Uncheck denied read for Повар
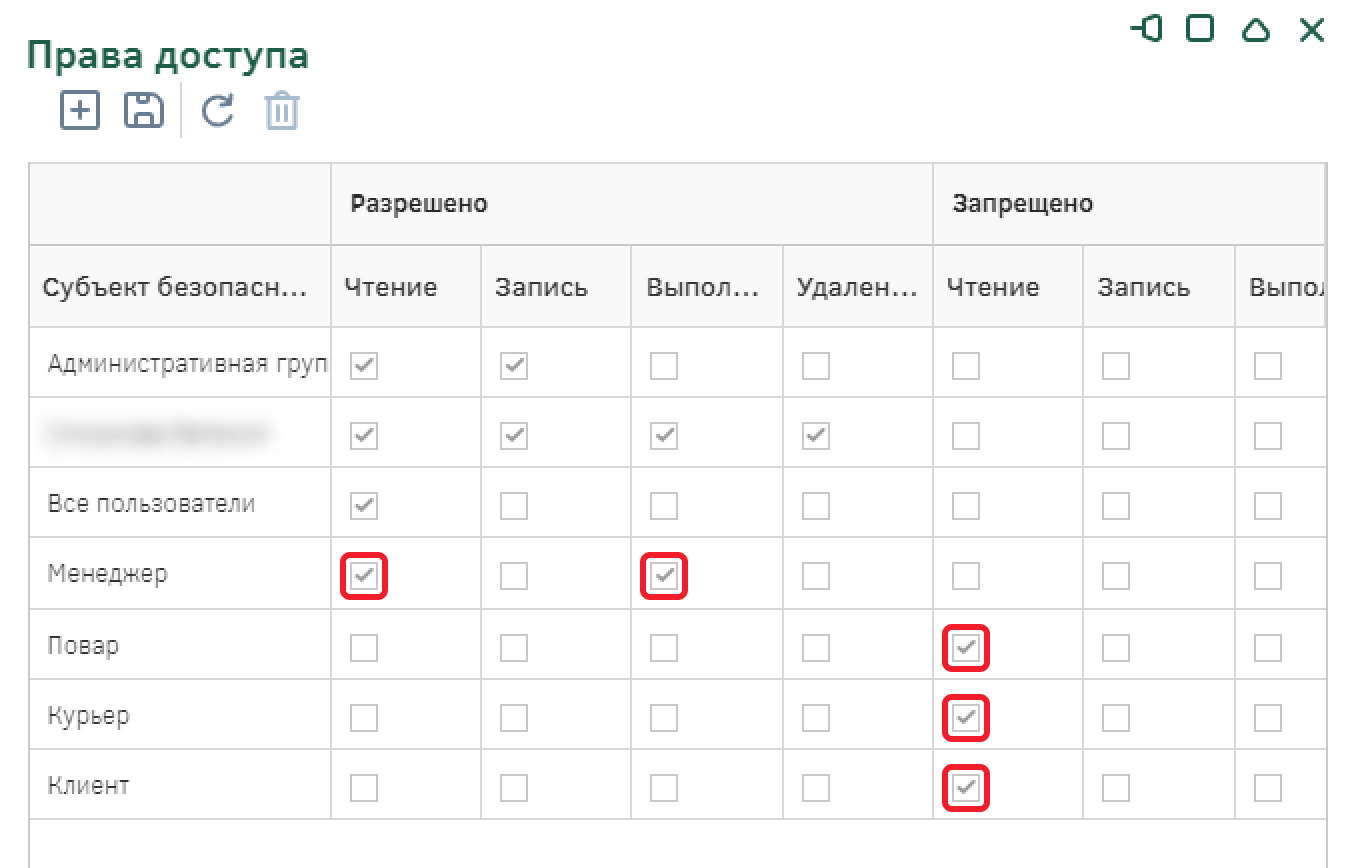Viewport: 1348px width, 868px height. 966,648
